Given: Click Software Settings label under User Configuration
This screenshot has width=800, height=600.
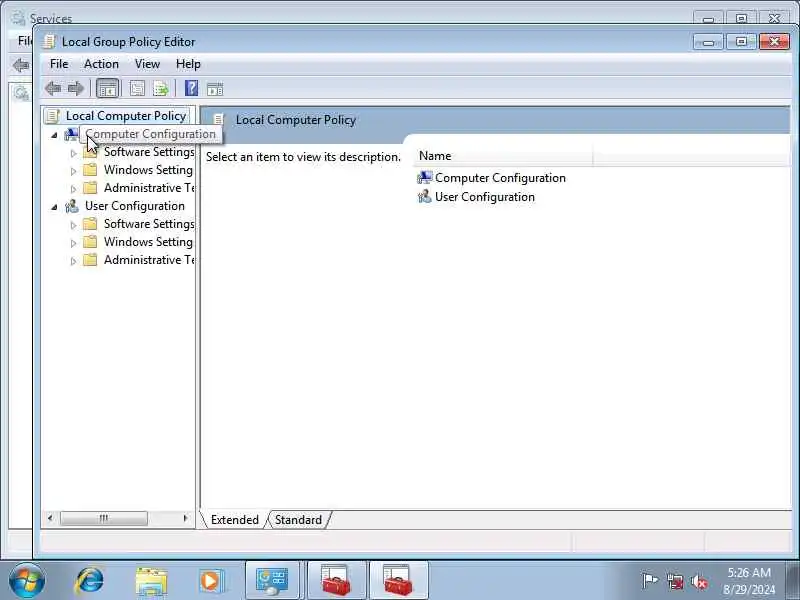Looking at the screenshot, I should point(149,223).
